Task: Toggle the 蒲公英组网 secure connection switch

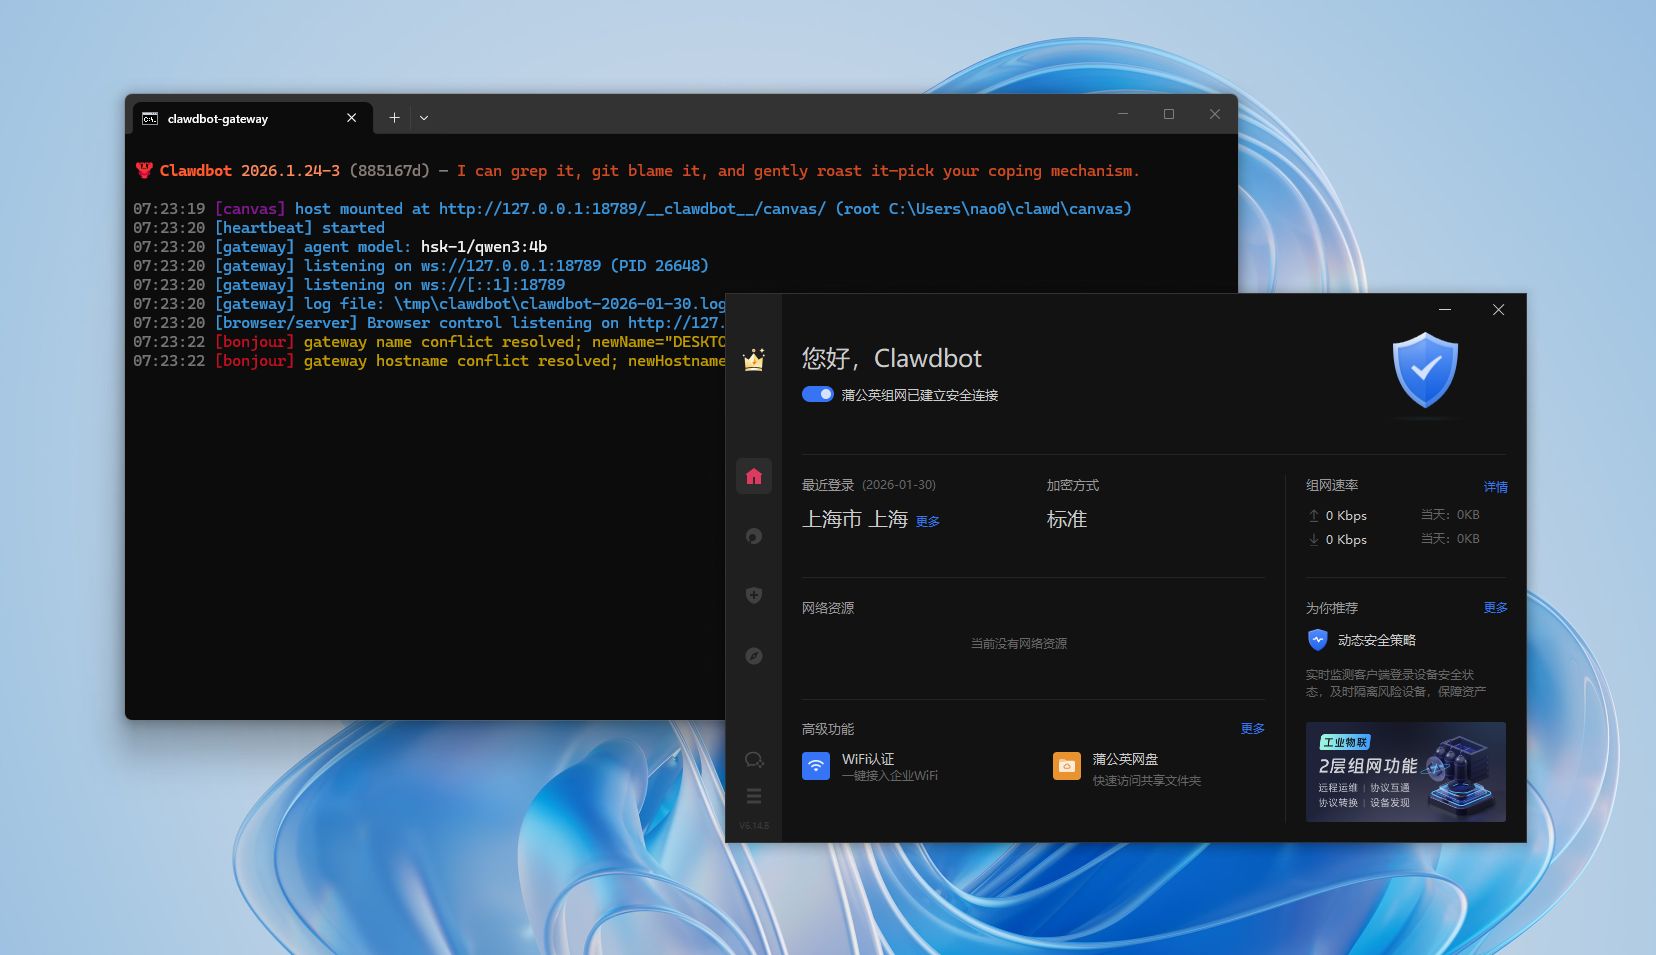Action: pos(817,394)
